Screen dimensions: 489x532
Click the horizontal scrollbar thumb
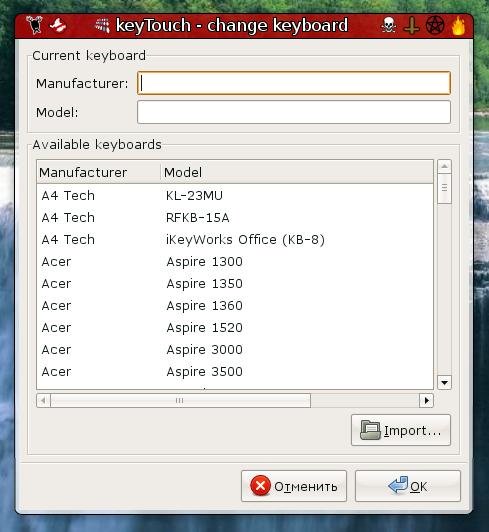pos(181,400)
